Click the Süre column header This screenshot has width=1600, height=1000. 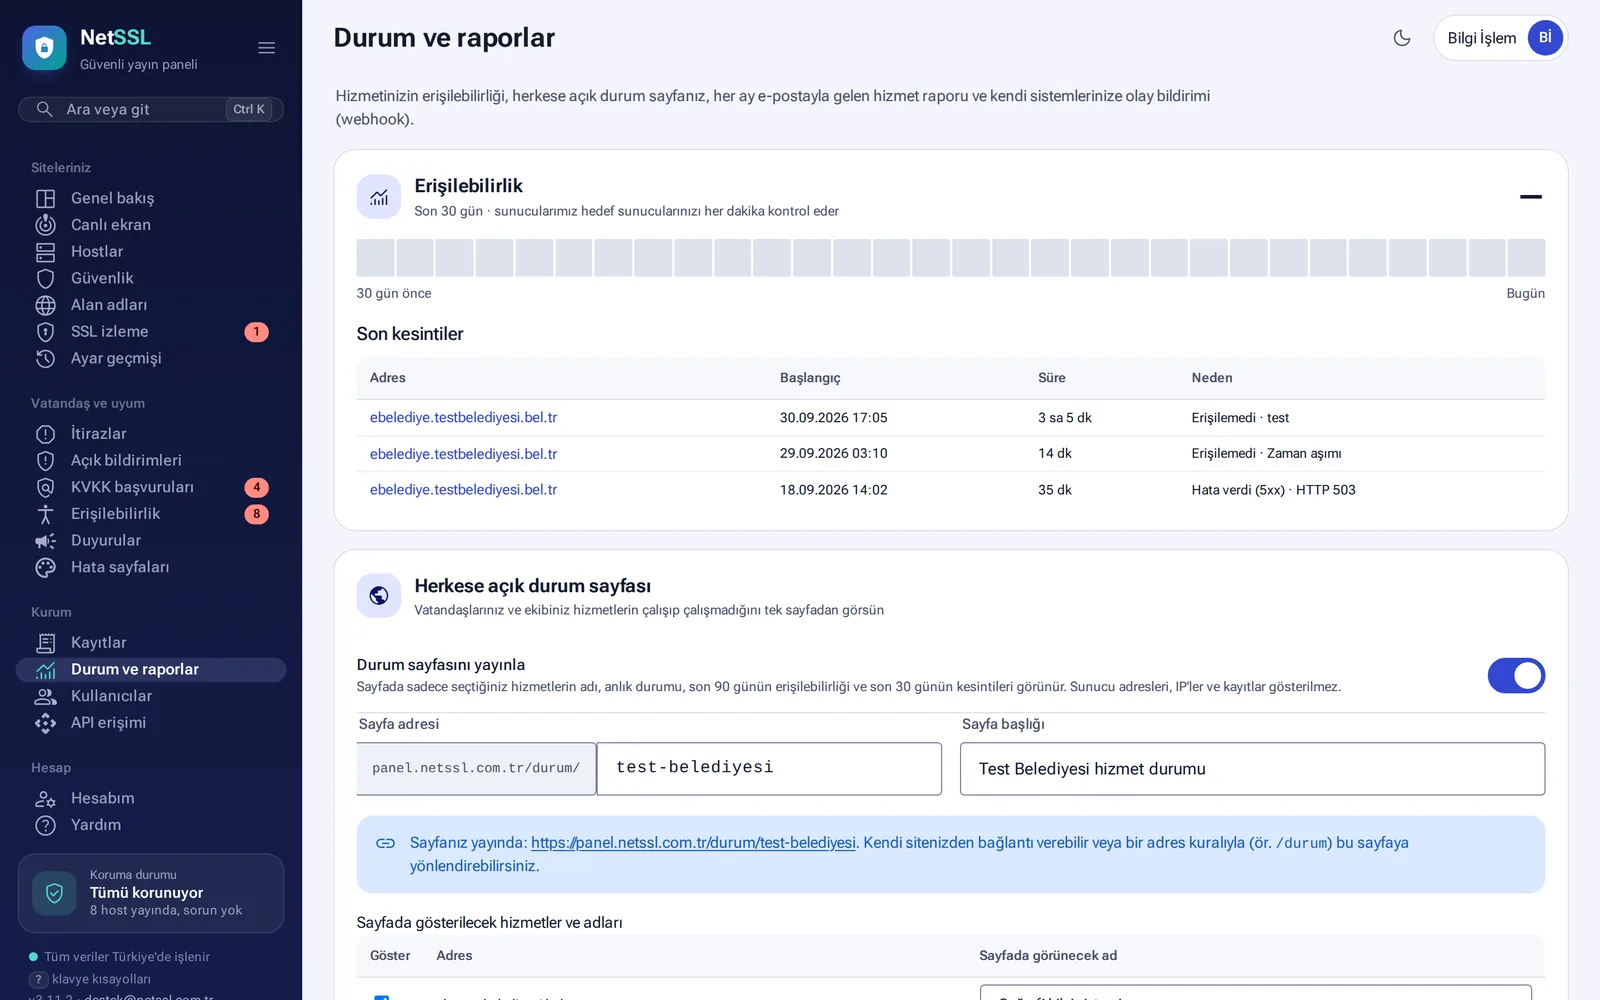coord(1052,378)
